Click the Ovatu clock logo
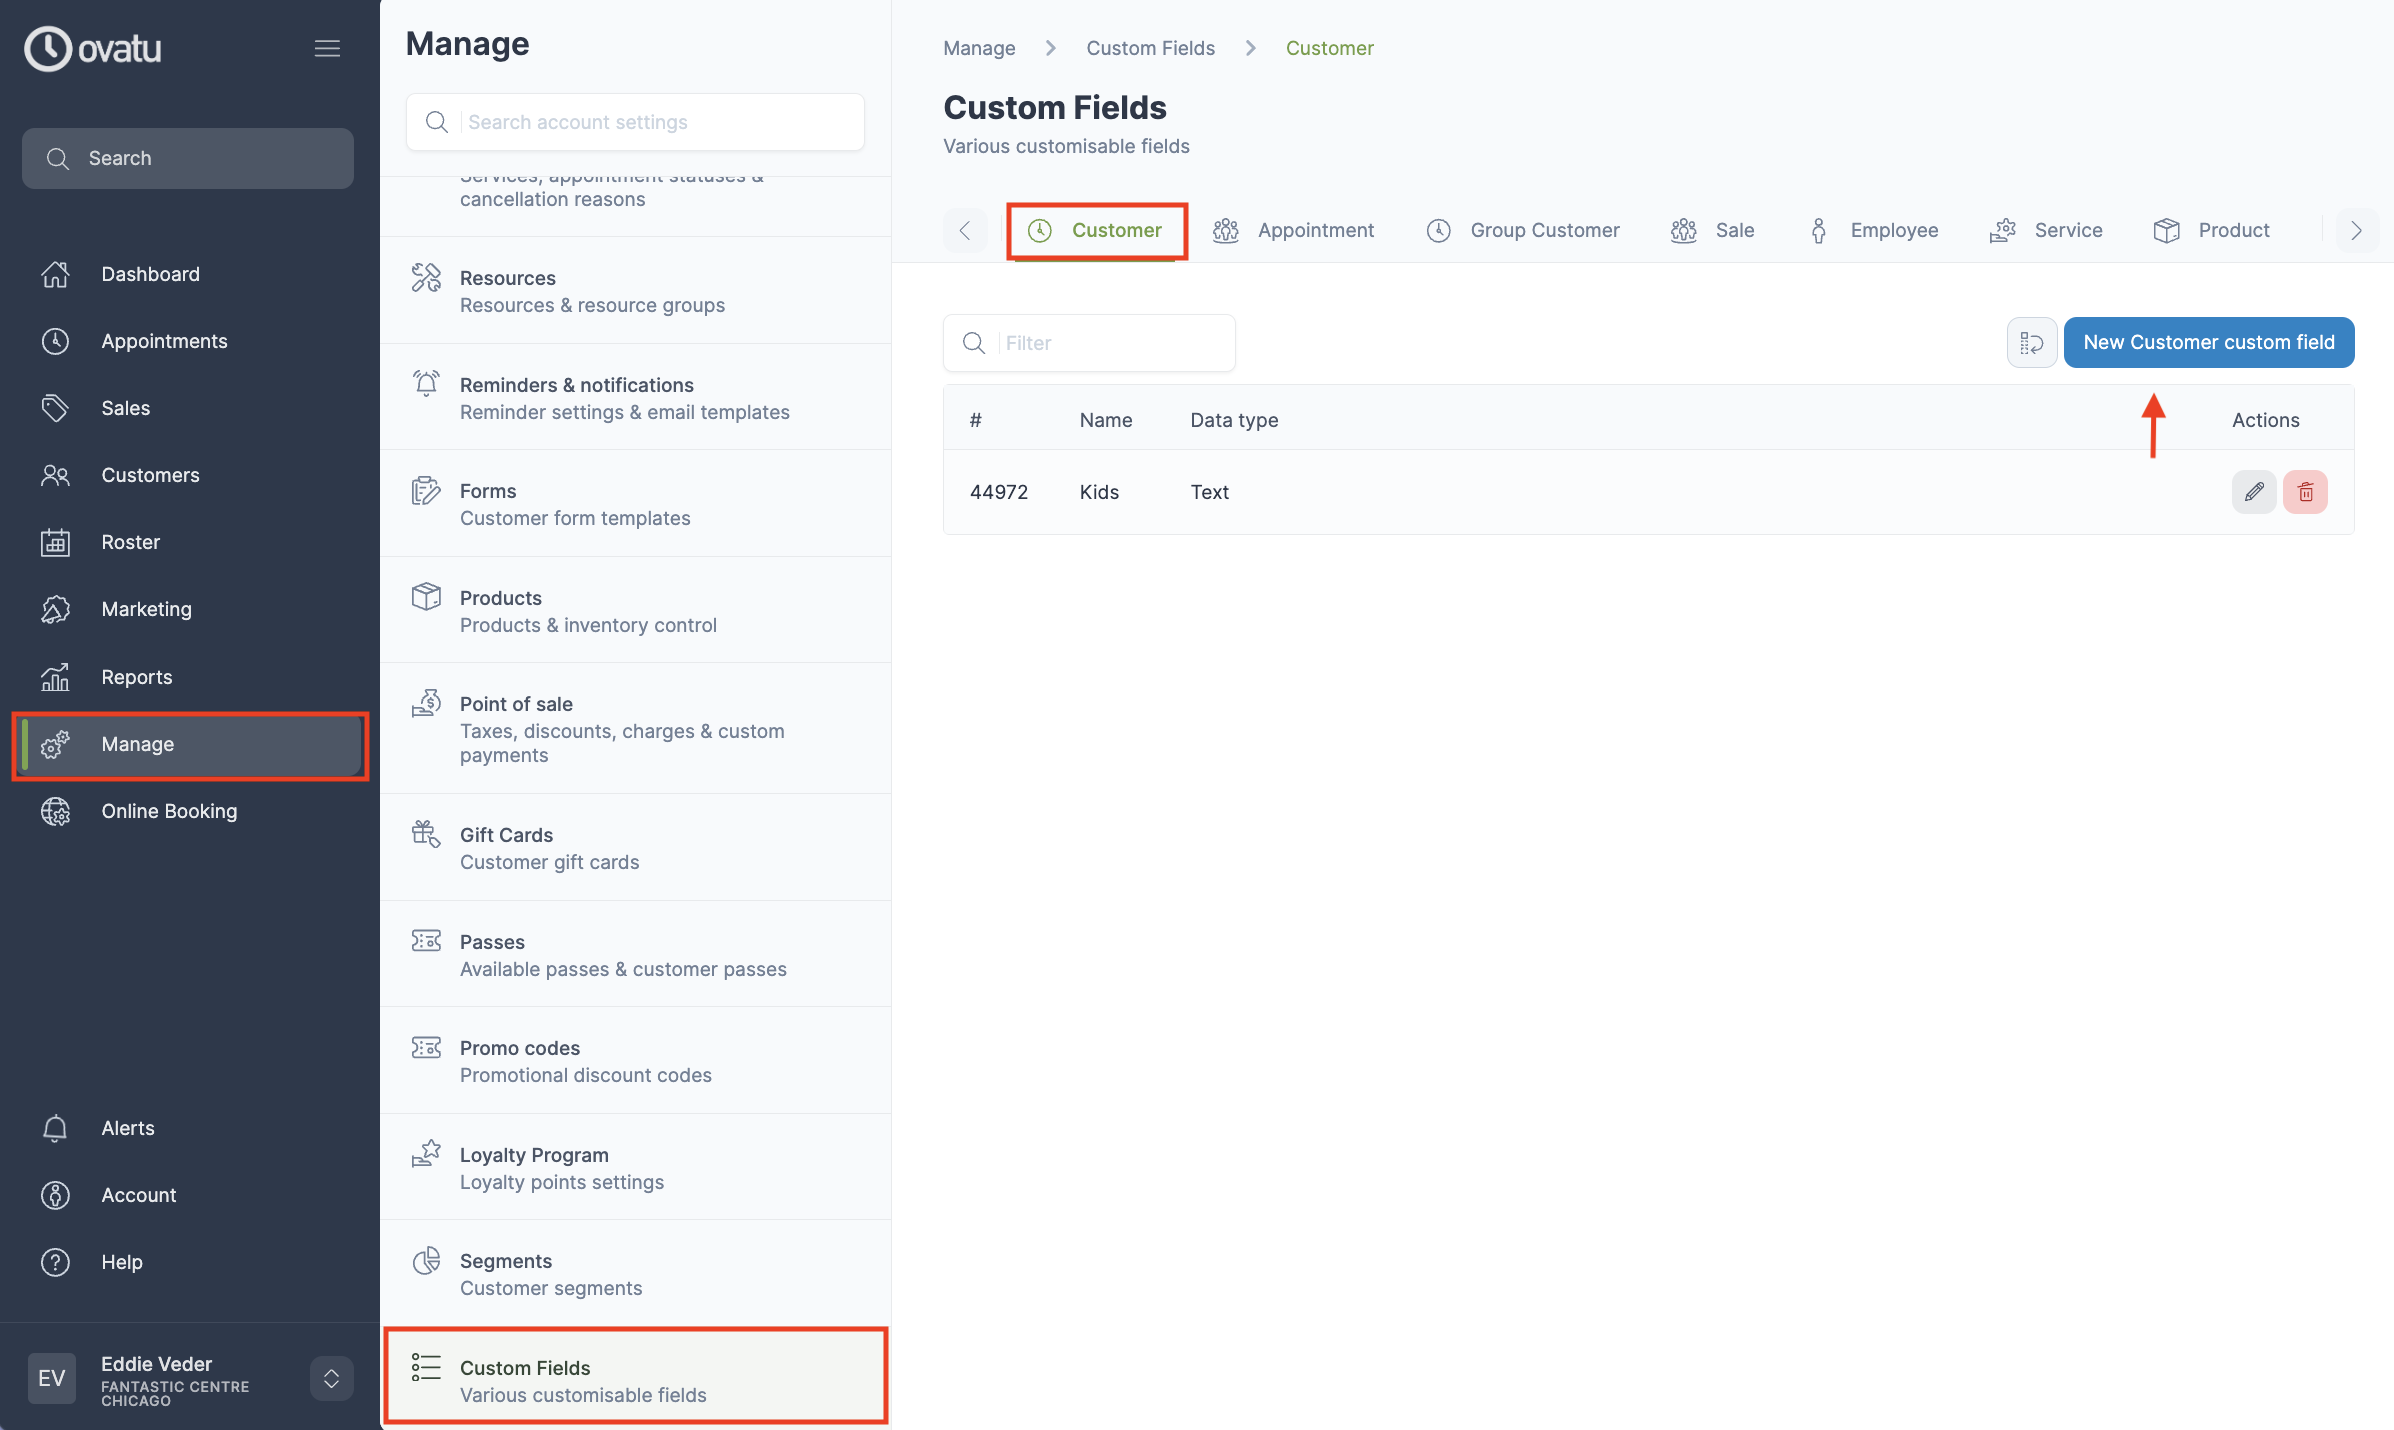 pyautogui.click(x=47, y=48)
